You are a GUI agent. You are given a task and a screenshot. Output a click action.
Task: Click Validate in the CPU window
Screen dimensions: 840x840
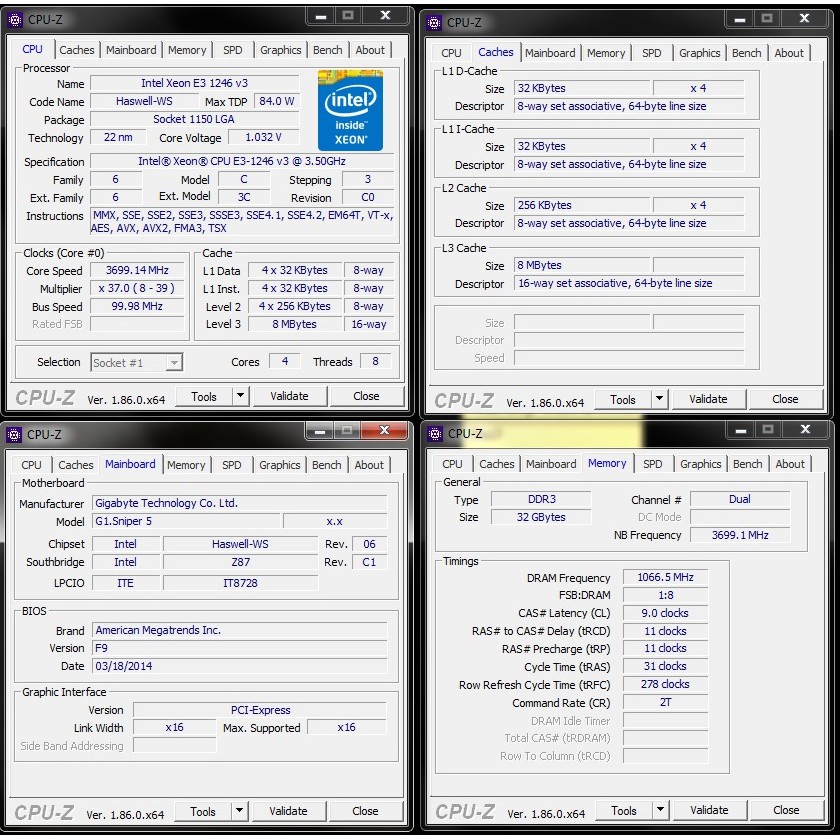pyautogui.click(x=289, y=396)
